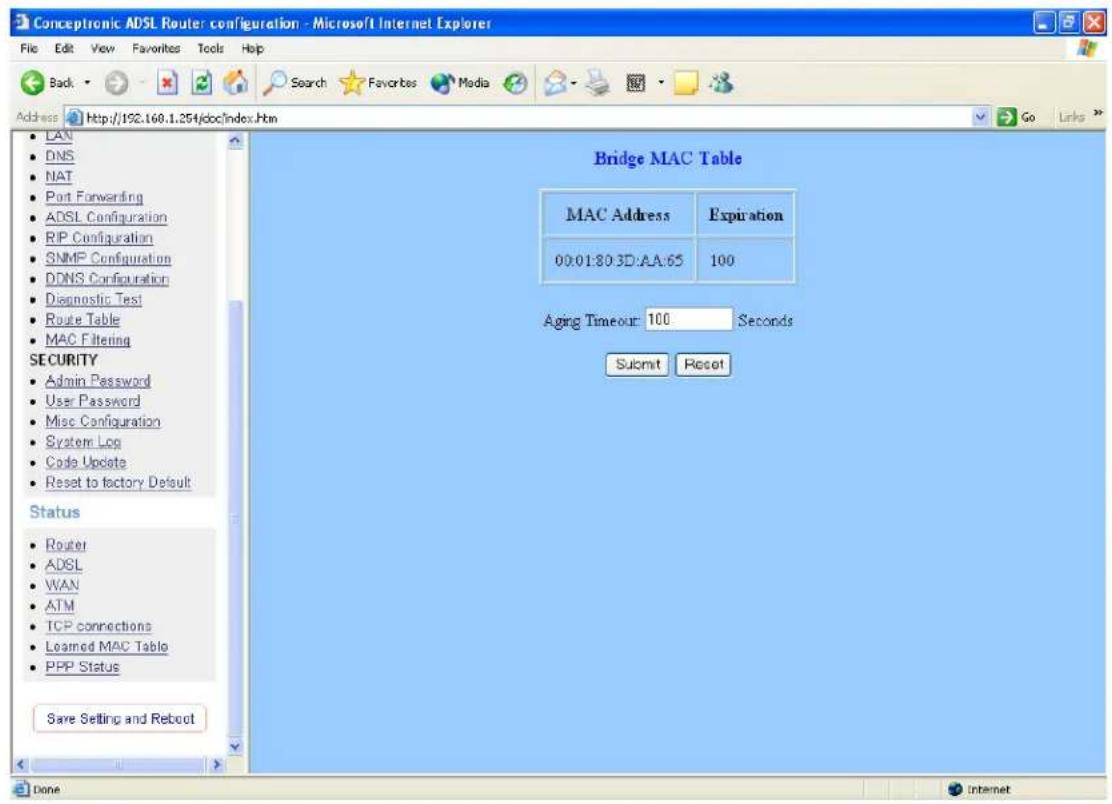Open the SNMP Configuration link
The width and height of the screenshot is (1112, 804).
coord(108,258)
